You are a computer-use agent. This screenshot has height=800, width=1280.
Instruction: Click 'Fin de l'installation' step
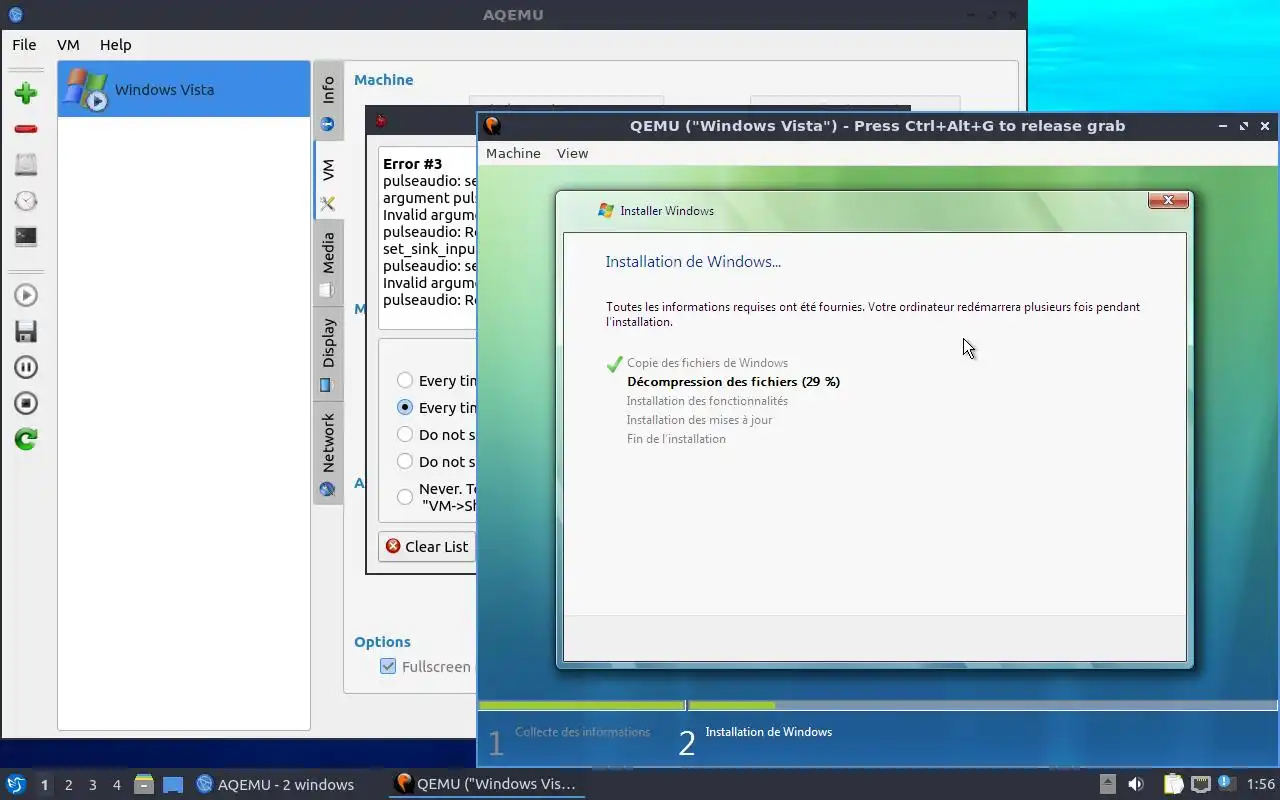pyautogui.click(x=676, y=439)
